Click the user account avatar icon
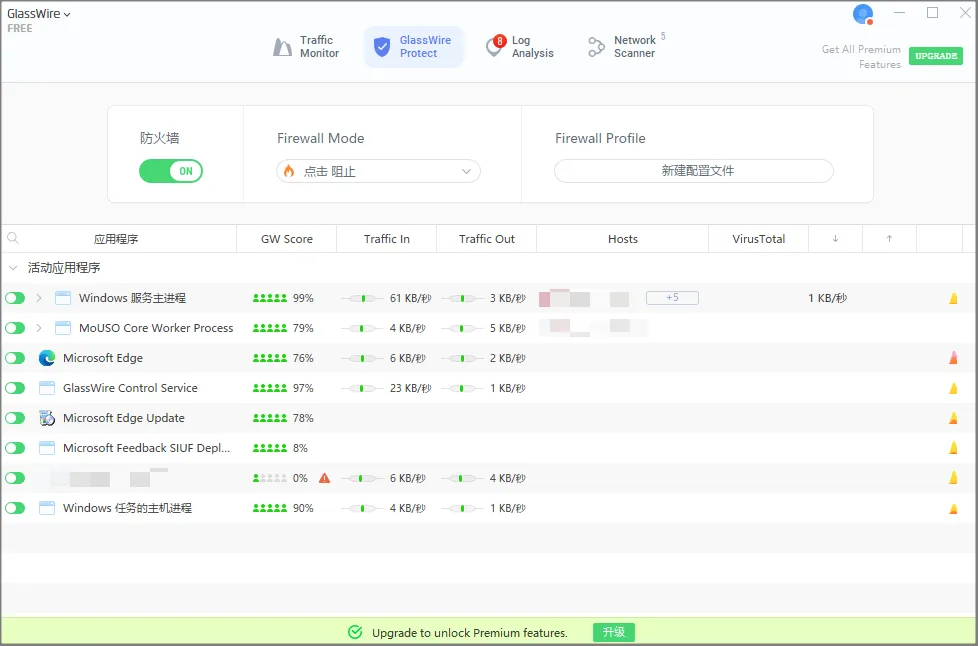This screenshot has width=978, height=646. point(863,14)
